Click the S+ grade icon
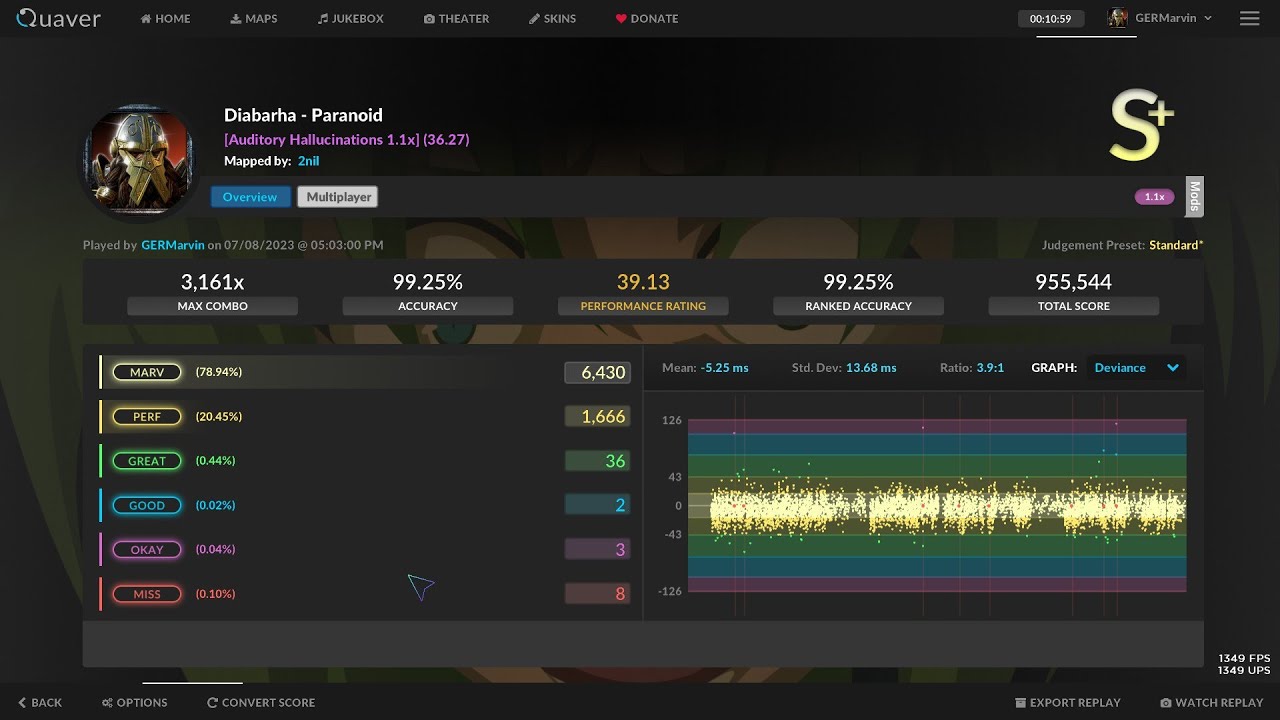This screenshot has height=720, width=1280. point(1142,125)
